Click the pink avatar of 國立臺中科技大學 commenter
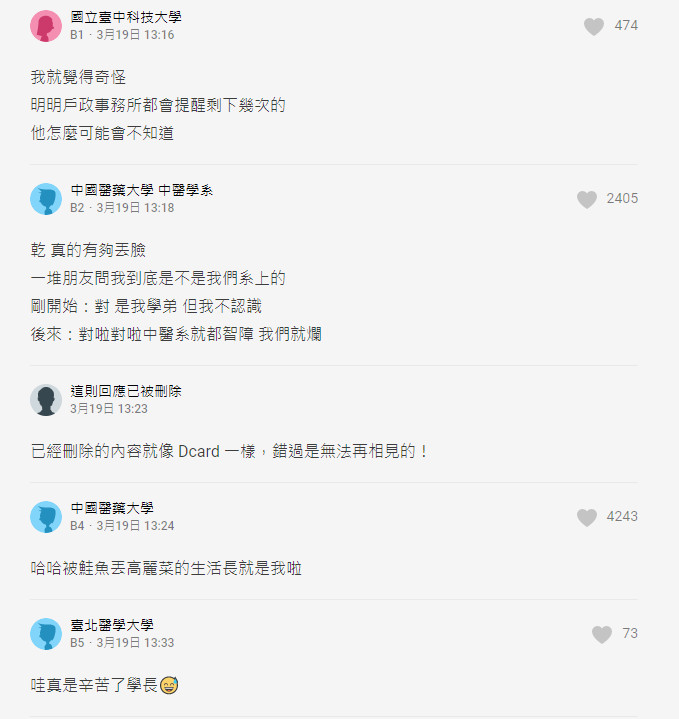This screenshot has width=679, height=719. [46, 26]
